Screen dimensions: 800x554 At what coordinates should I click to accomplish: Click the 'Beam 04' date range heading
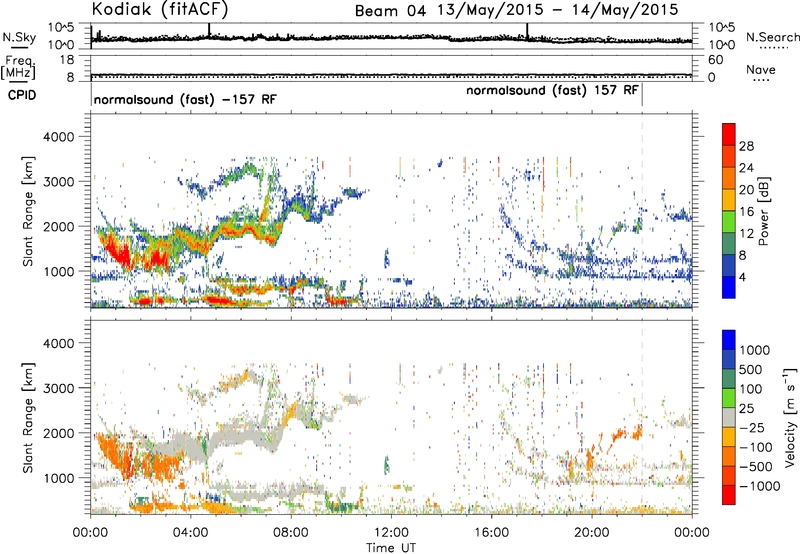[517, 11]
